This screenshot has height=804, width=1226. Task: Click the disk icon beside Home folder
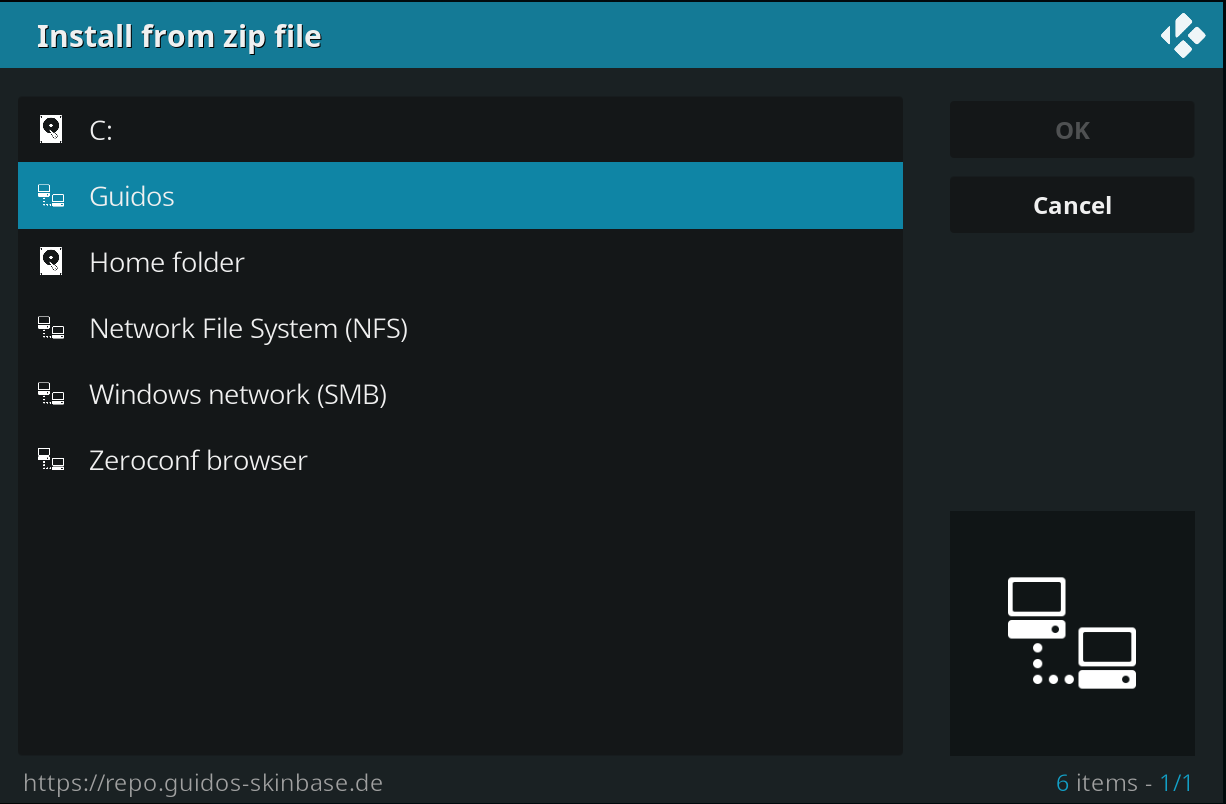(51, 262)
